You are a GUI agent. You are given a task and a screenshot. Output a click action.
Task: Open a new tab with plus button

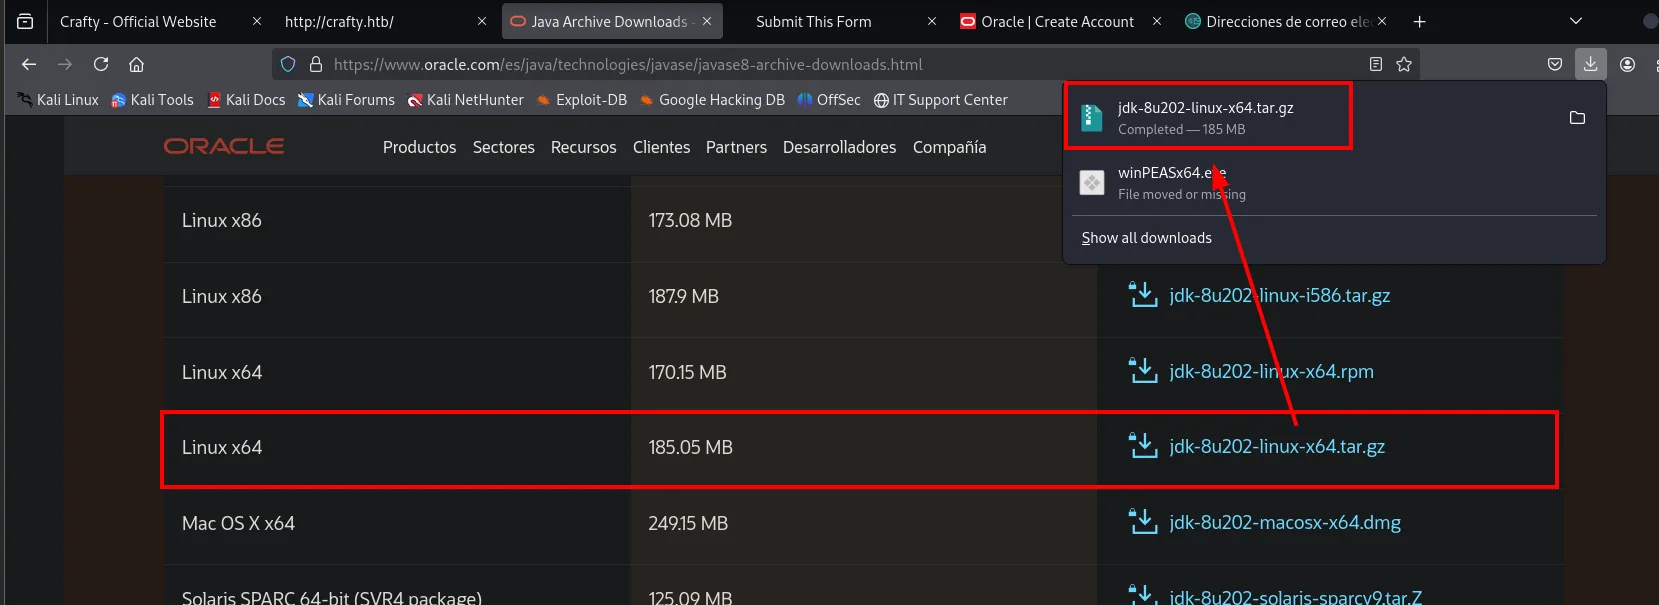click(x=1419, y=21)
